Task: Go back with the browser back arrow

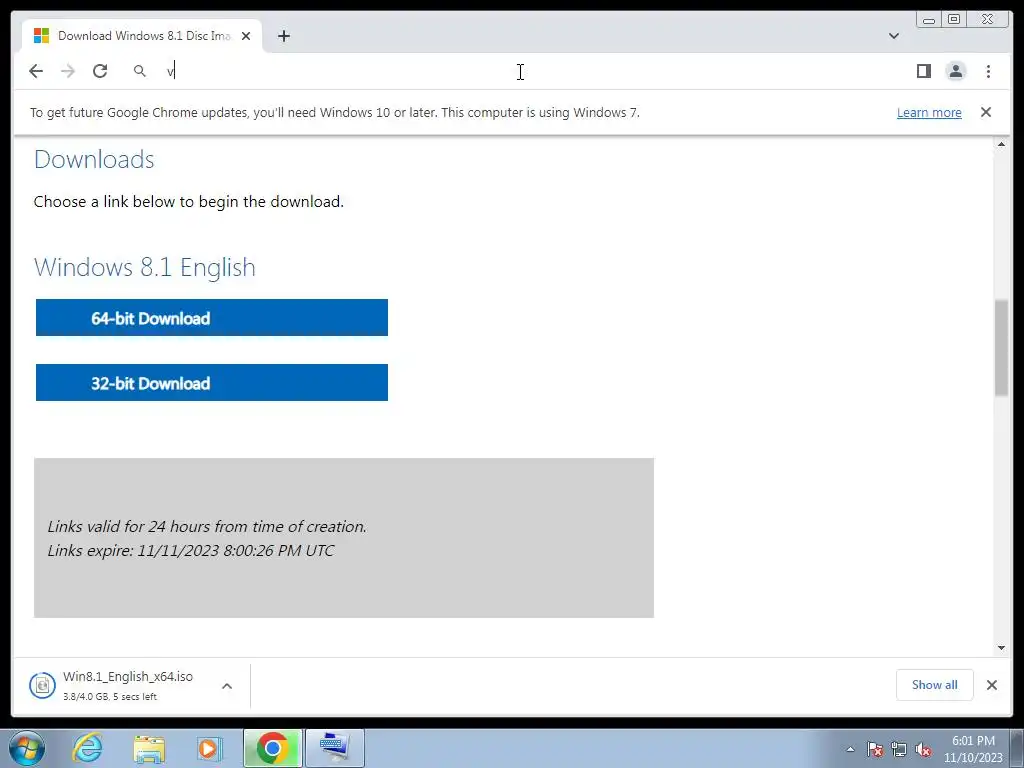Action: pos(36,71)
